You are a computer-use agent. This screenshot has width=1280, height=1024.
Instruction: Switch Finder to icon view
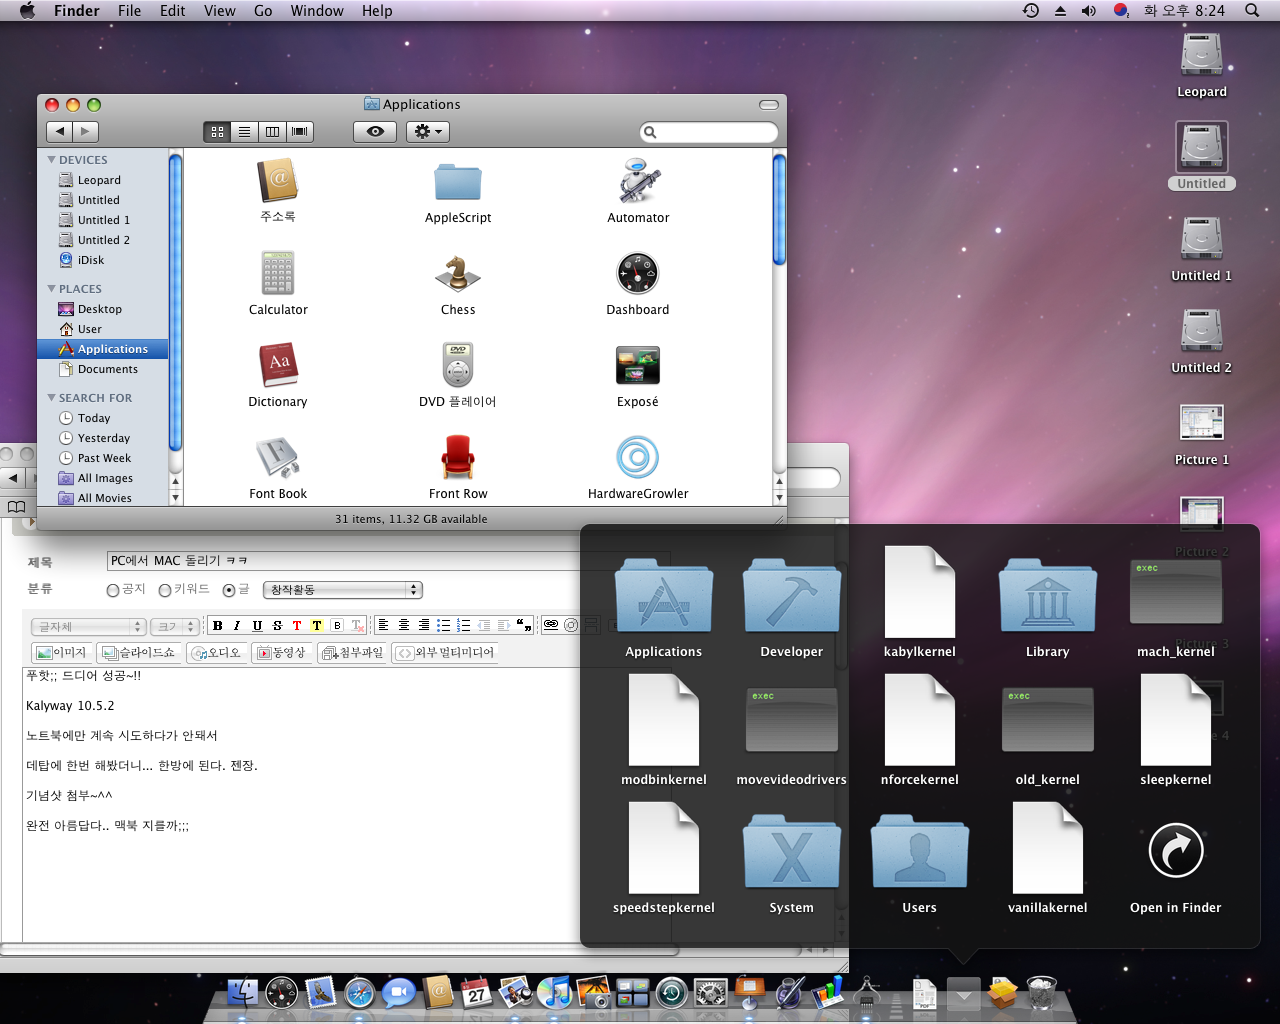click(217, 132)
